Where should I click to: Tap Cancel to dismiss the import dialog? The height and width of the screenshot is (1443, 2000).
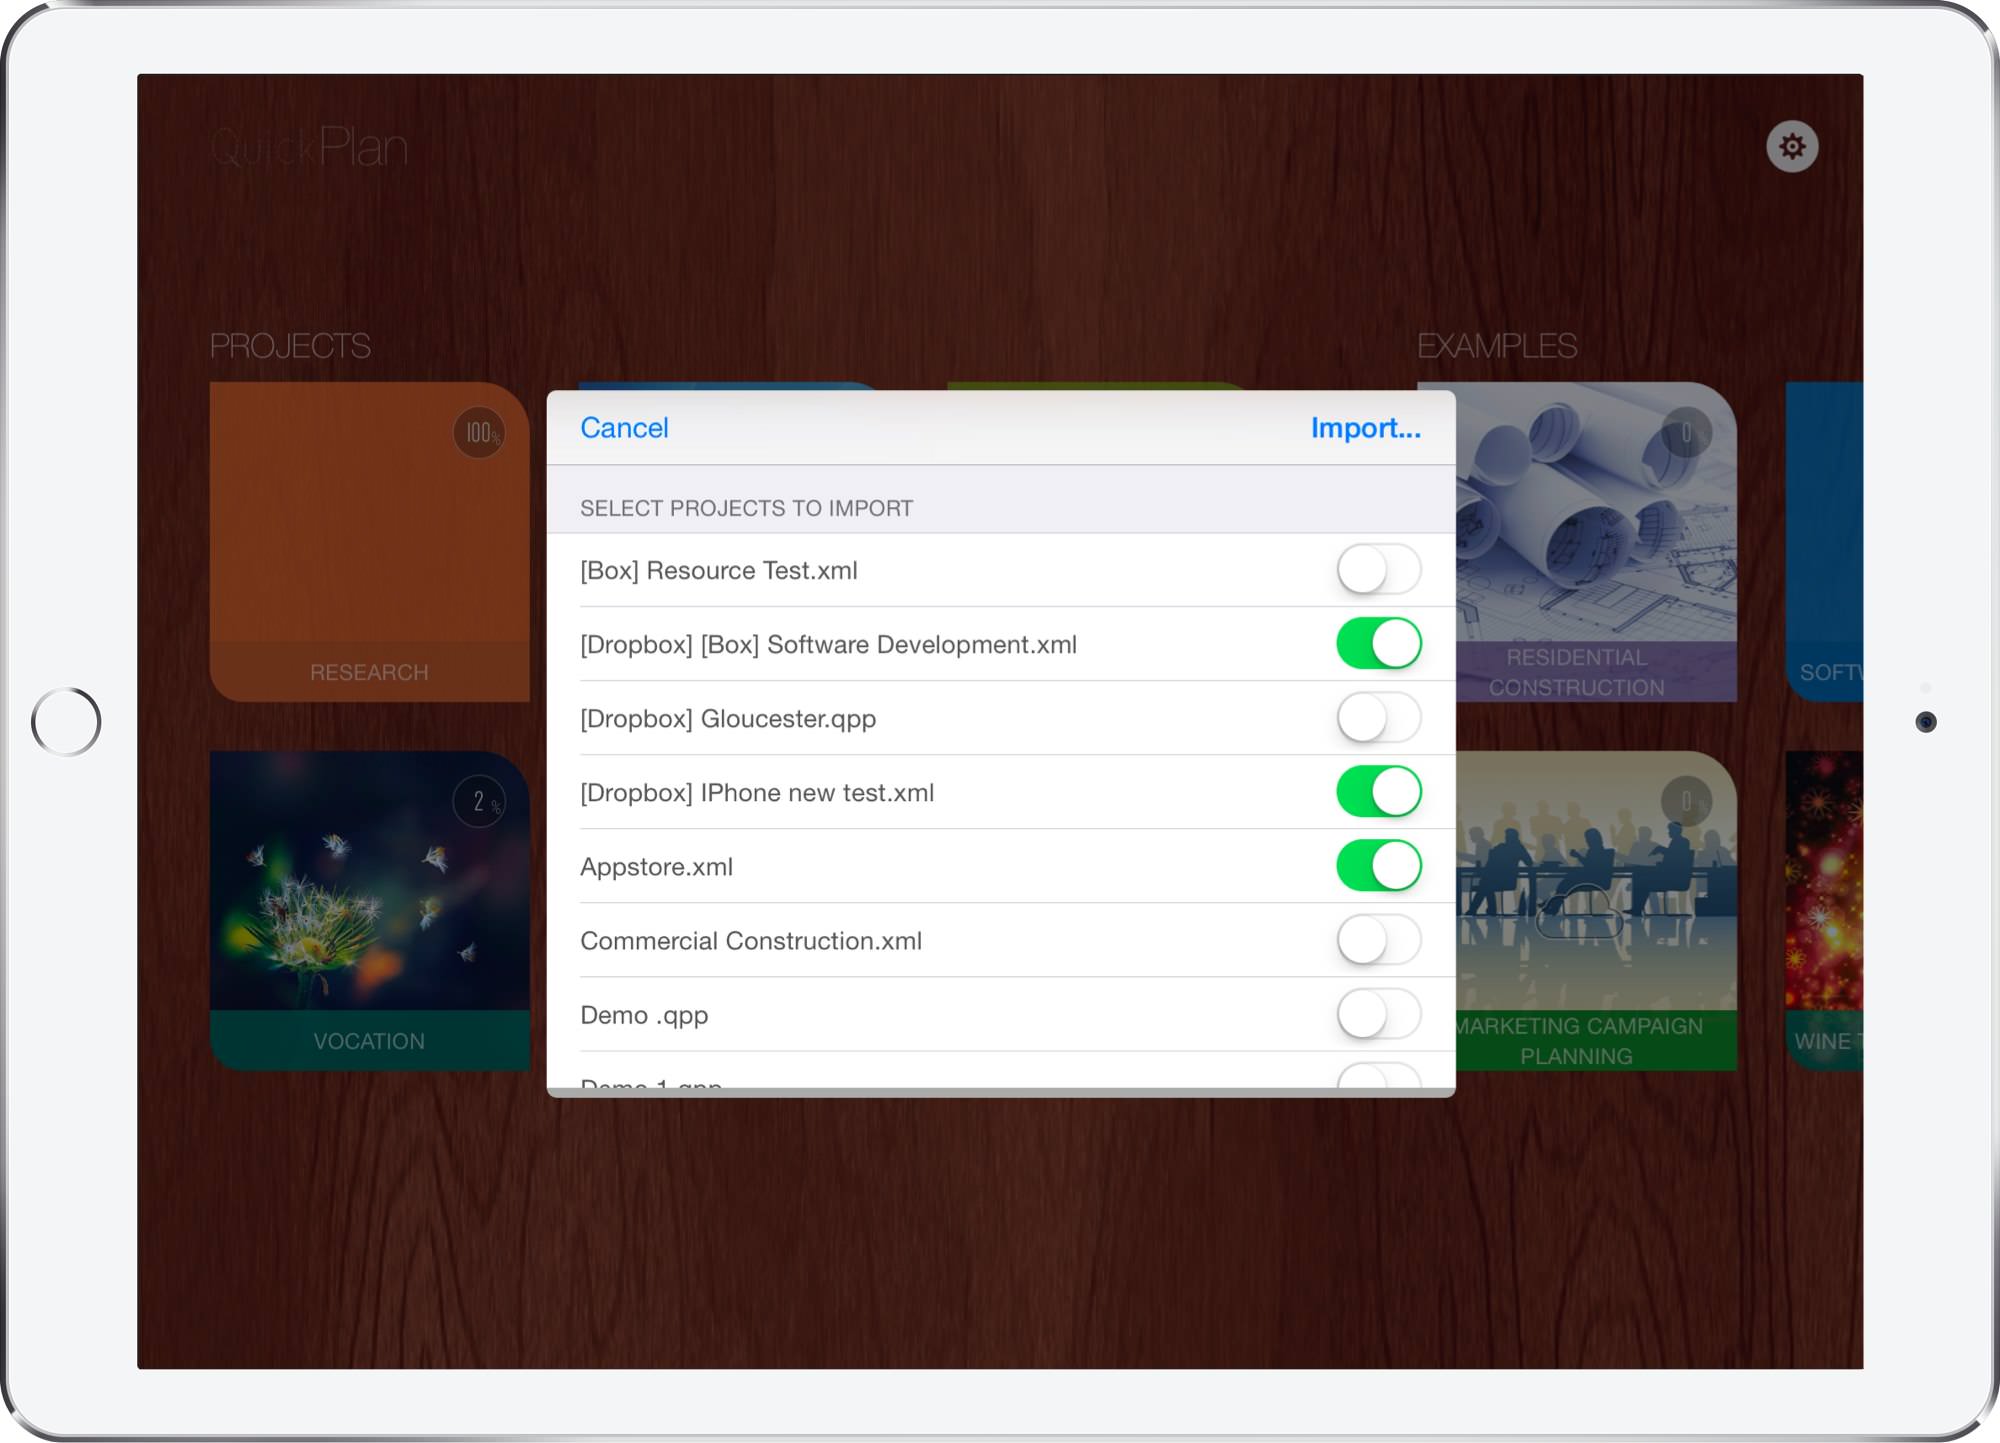624,428
